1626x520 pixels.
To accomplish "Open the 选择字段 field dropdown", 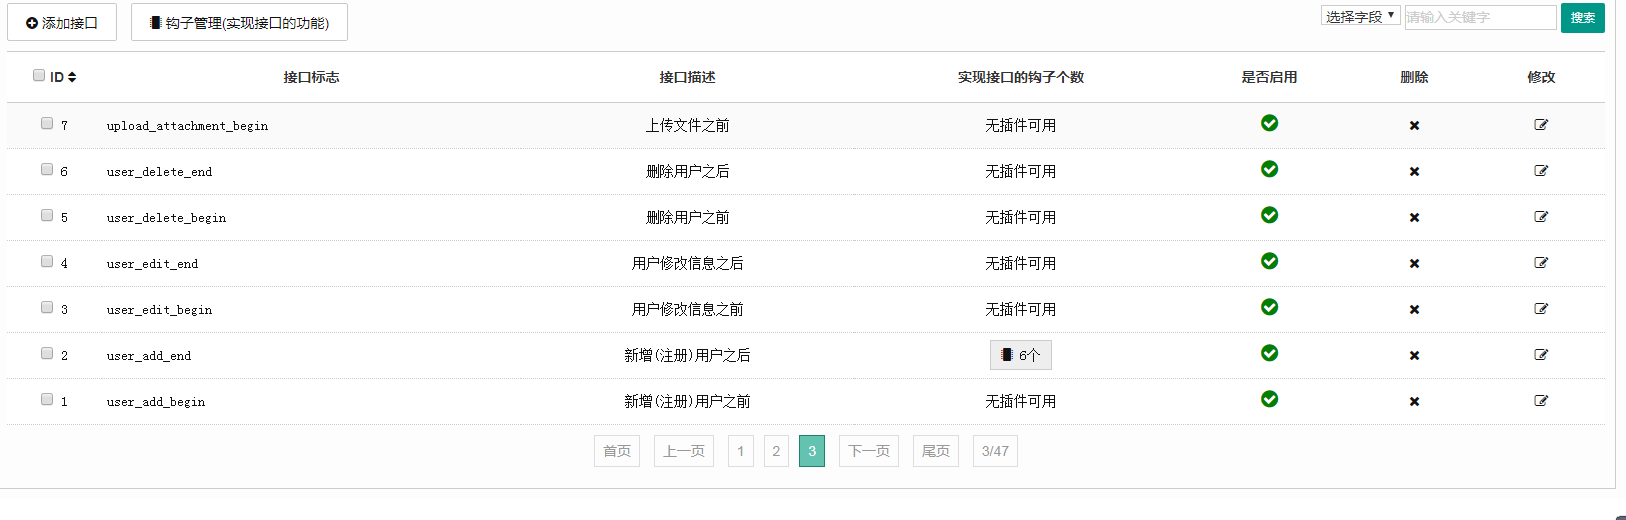I will pos(1360,16).
